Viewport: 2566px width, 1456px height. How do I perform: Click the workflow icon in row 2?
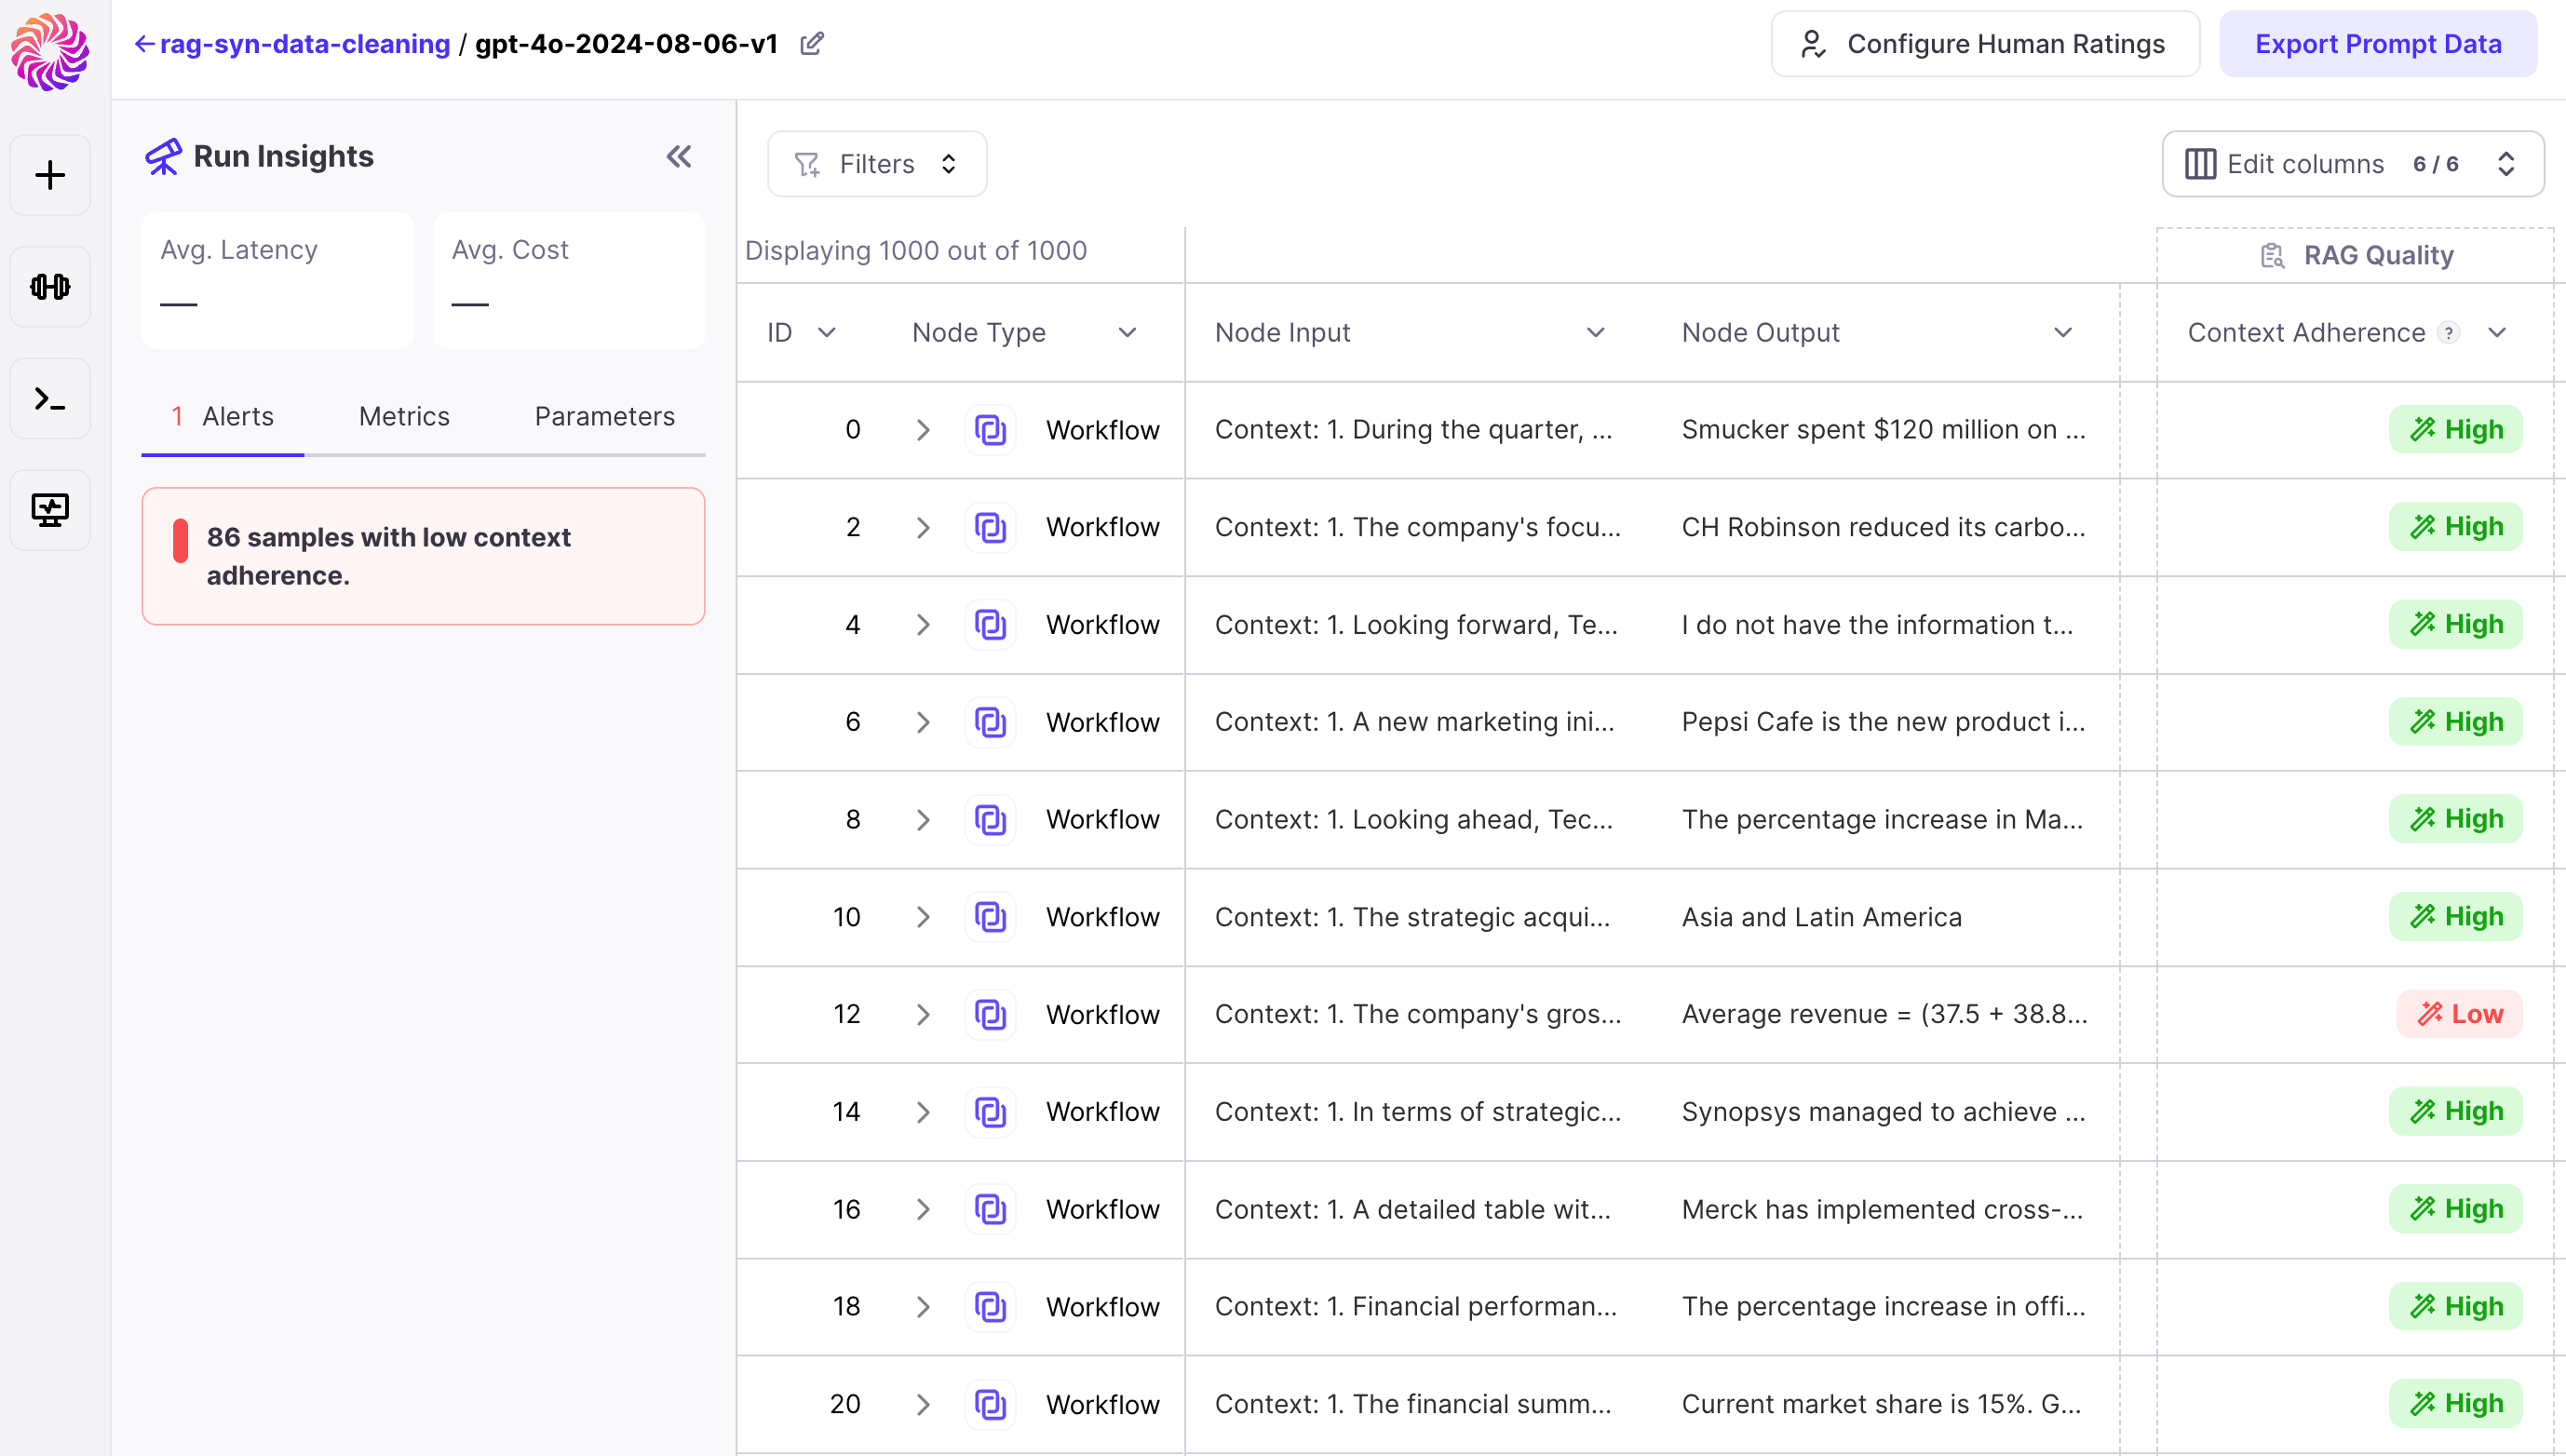point(990,527)
